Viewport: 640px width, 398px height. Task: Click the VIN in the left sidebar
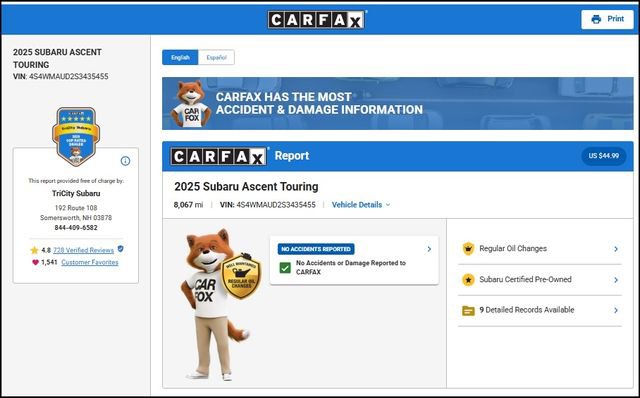pos(61,76)
